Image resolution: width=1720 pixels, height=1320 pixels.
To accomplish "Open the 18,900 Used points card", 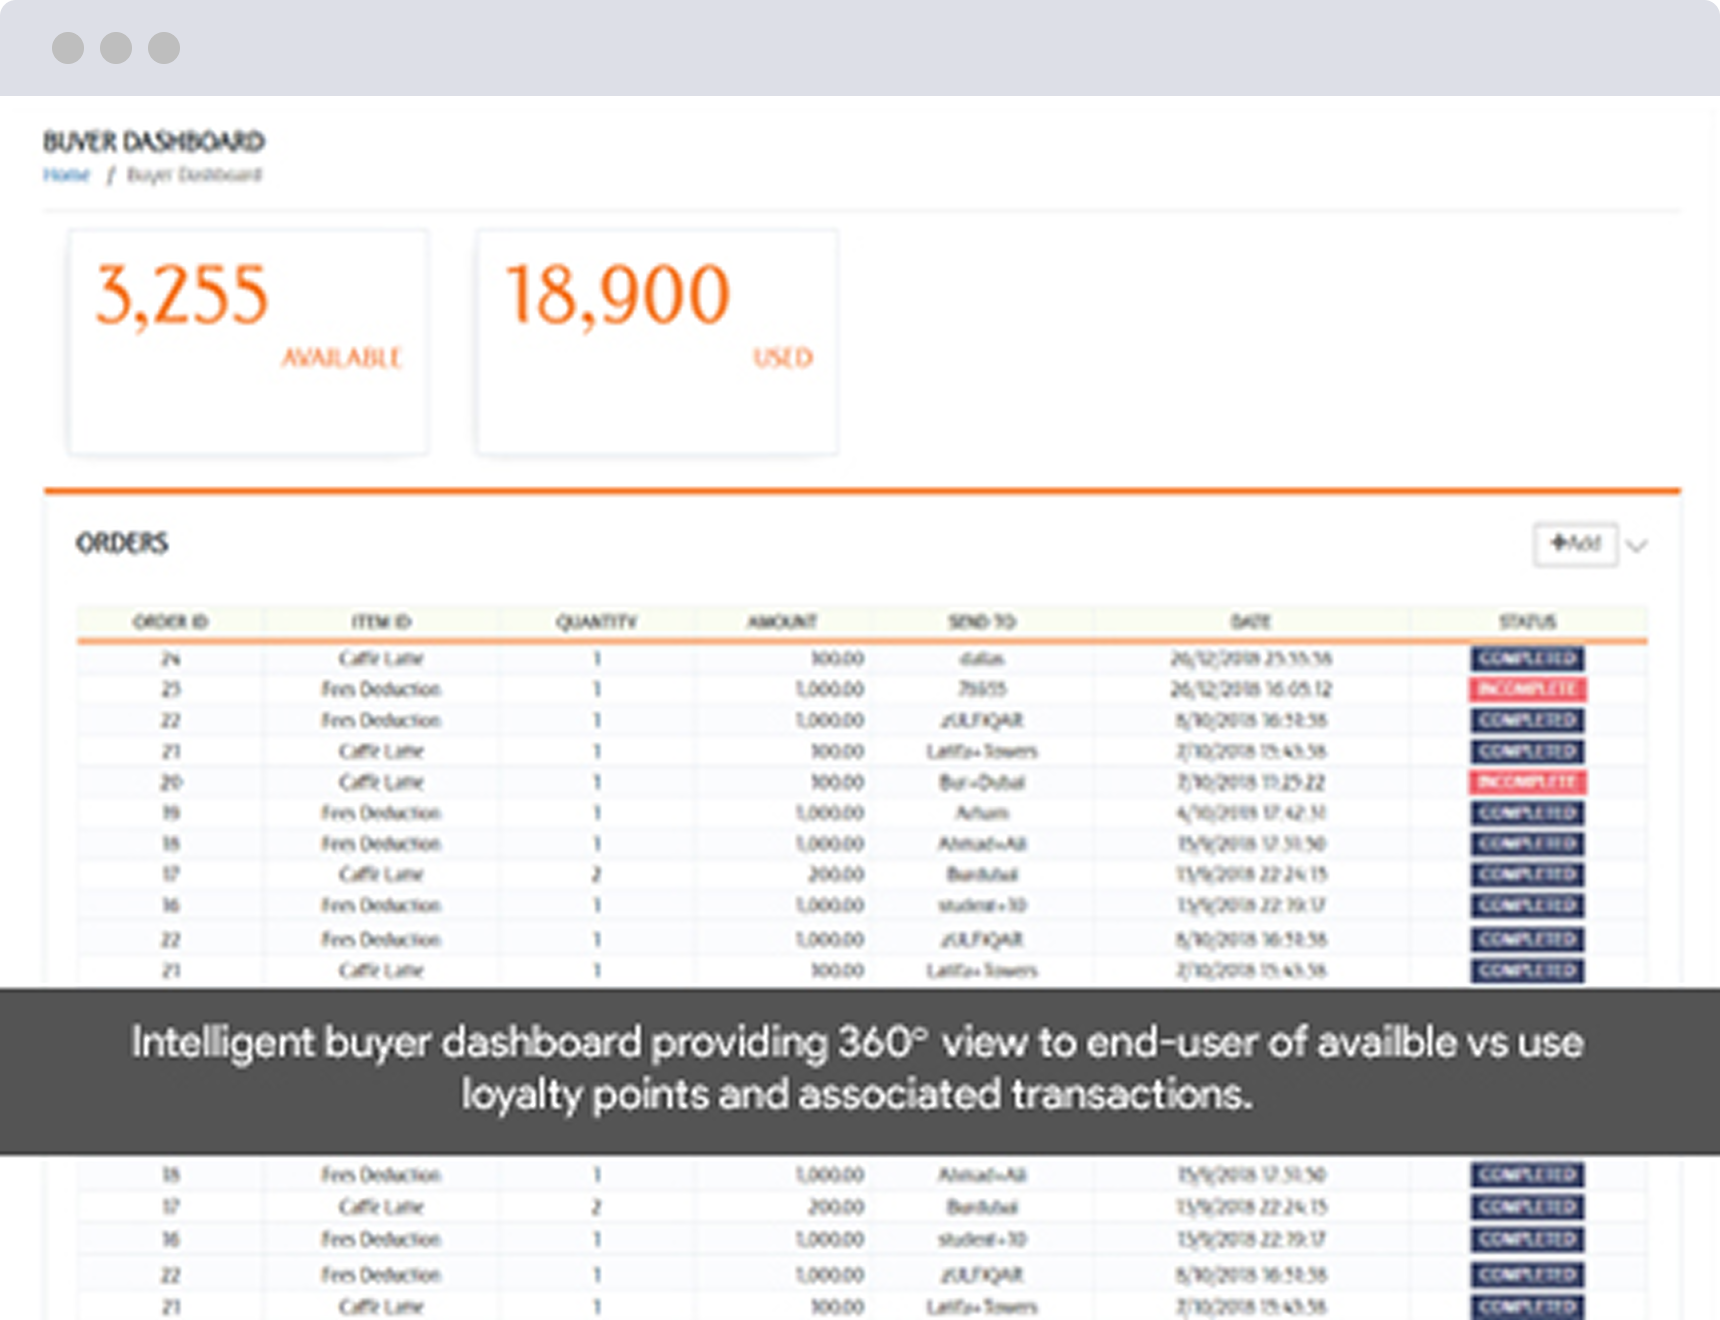I will tap(657, 341).
